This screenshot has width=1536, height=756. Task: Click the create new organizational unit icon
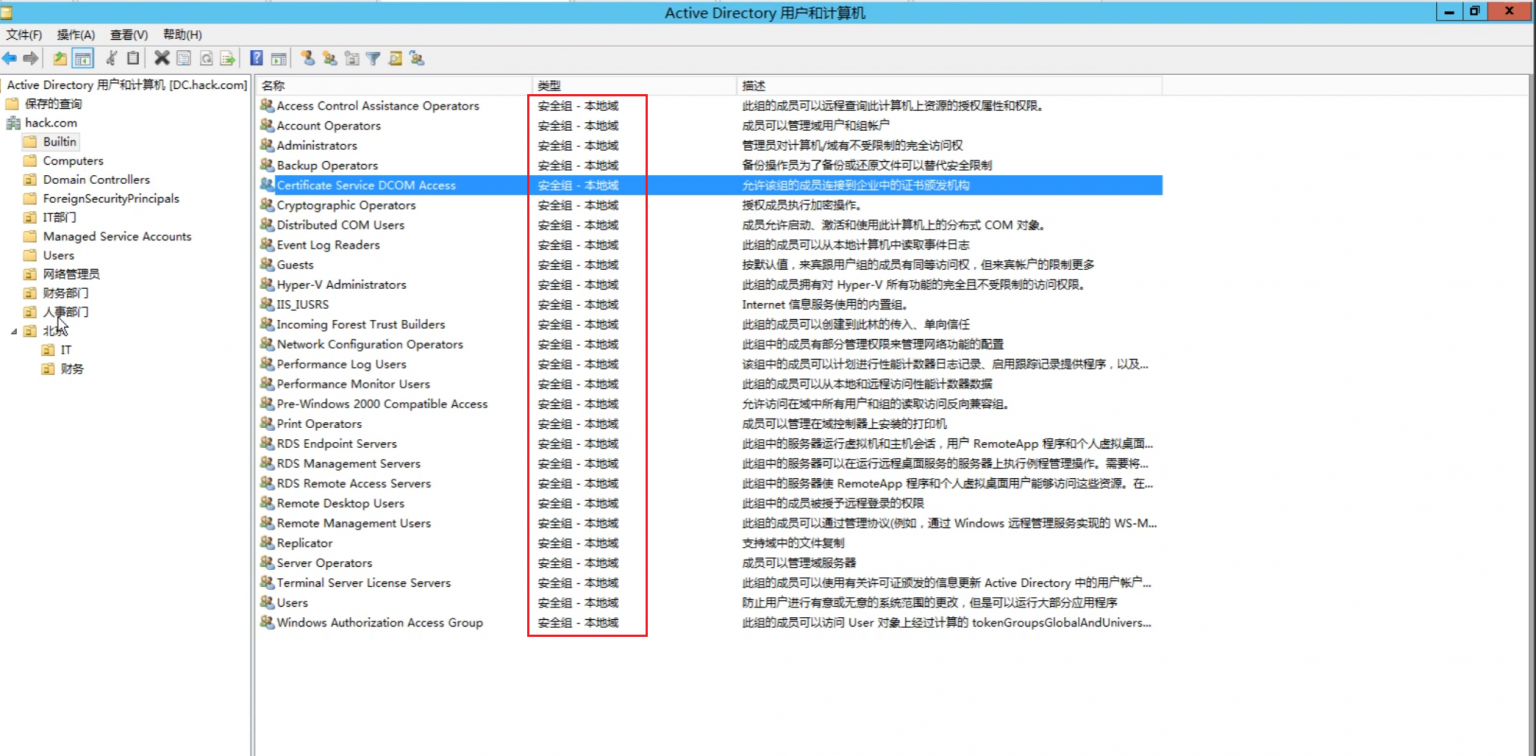point(352,58)
